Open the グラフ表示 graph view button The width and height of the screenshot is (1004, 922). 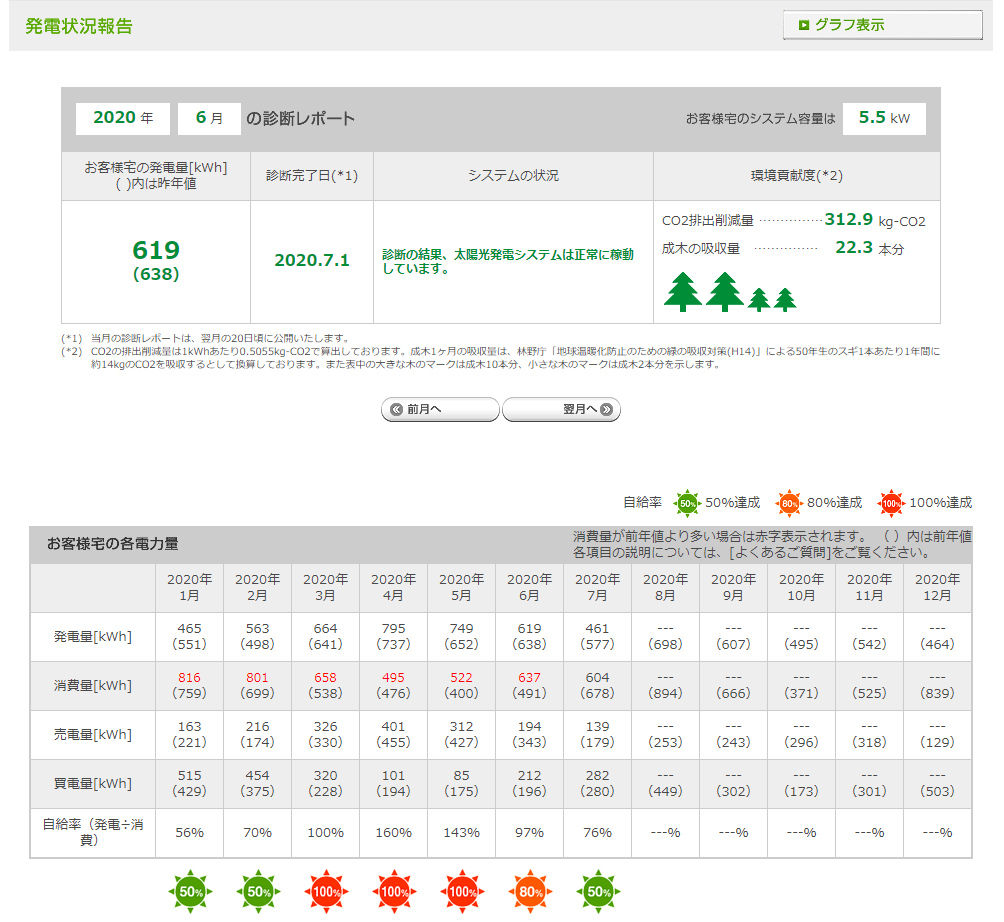pyautogui.click(x=882, y=25)
